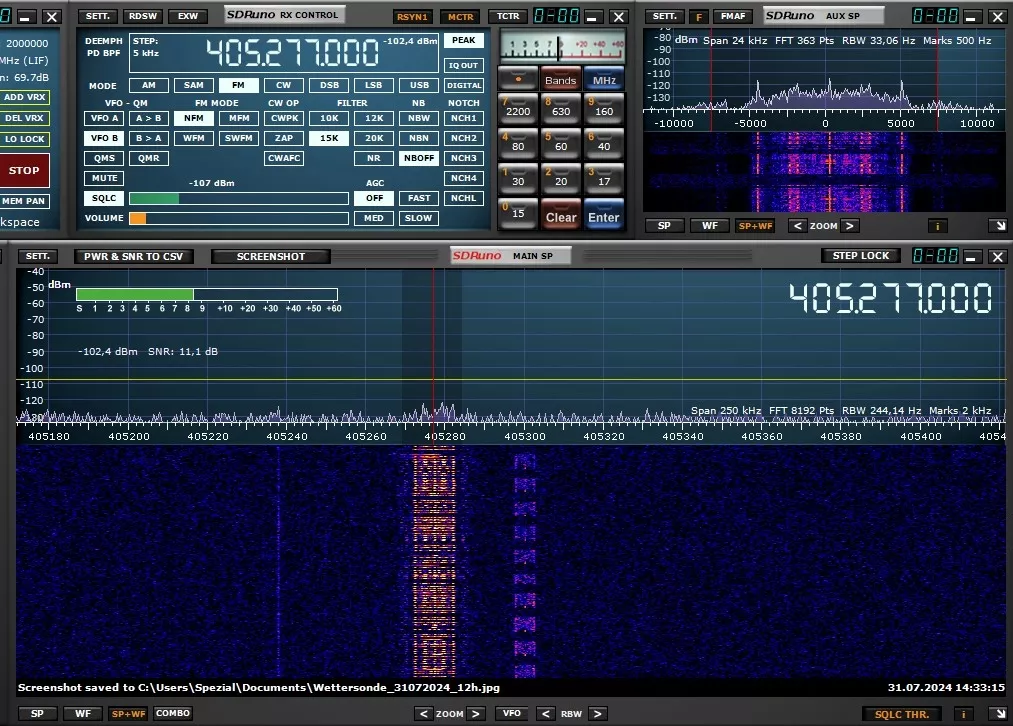Click the SQLC THR. button
Screen dimensions: 1013x726
tap(901, 714)
